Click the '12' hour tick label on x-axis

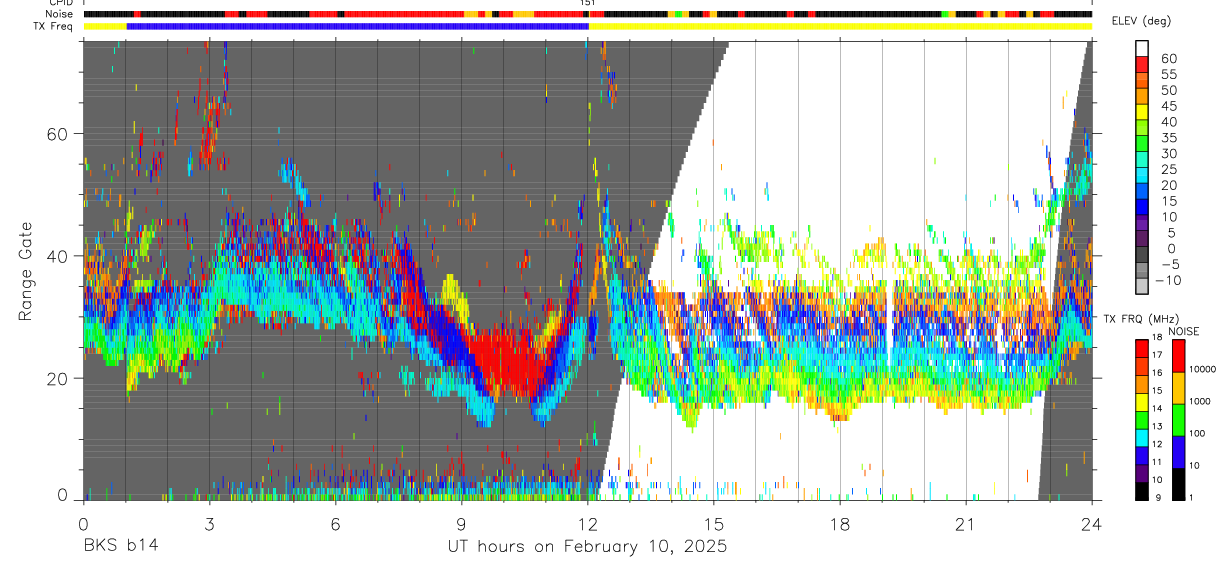pos(588,523)
